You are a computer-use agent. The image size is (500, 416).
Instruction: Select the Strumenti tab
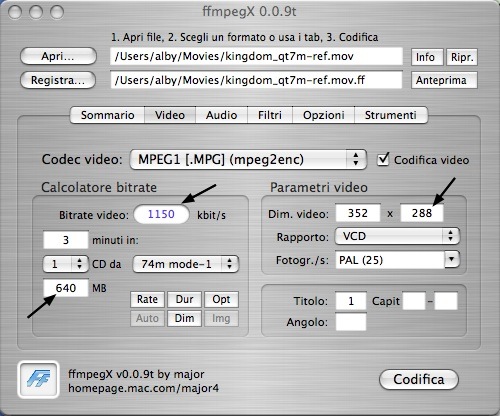[x=390, y=115]
